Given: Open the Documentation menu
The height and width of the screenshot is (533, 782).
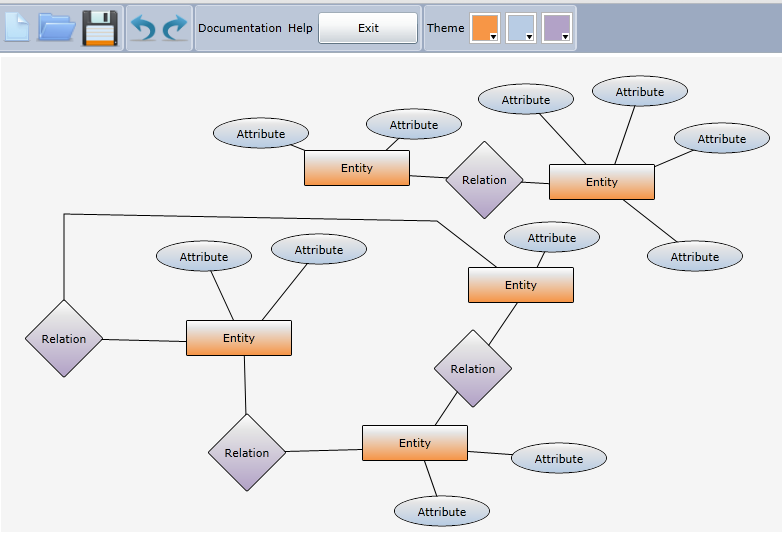Looking at the screenshot, I should (240, 28).
